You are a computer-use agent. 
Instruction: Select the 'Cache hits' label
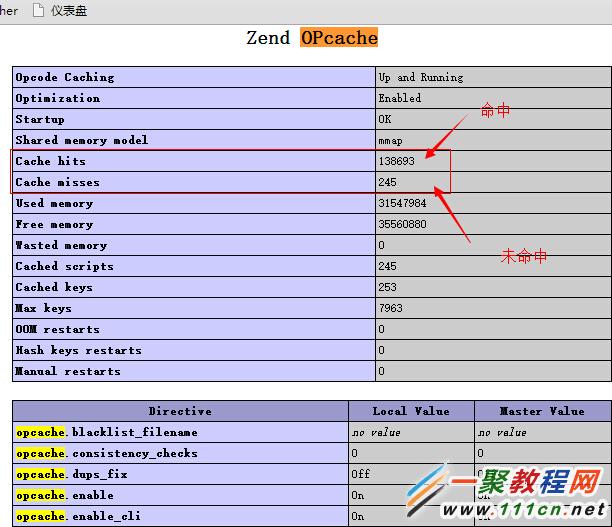(x=50, y=161)
